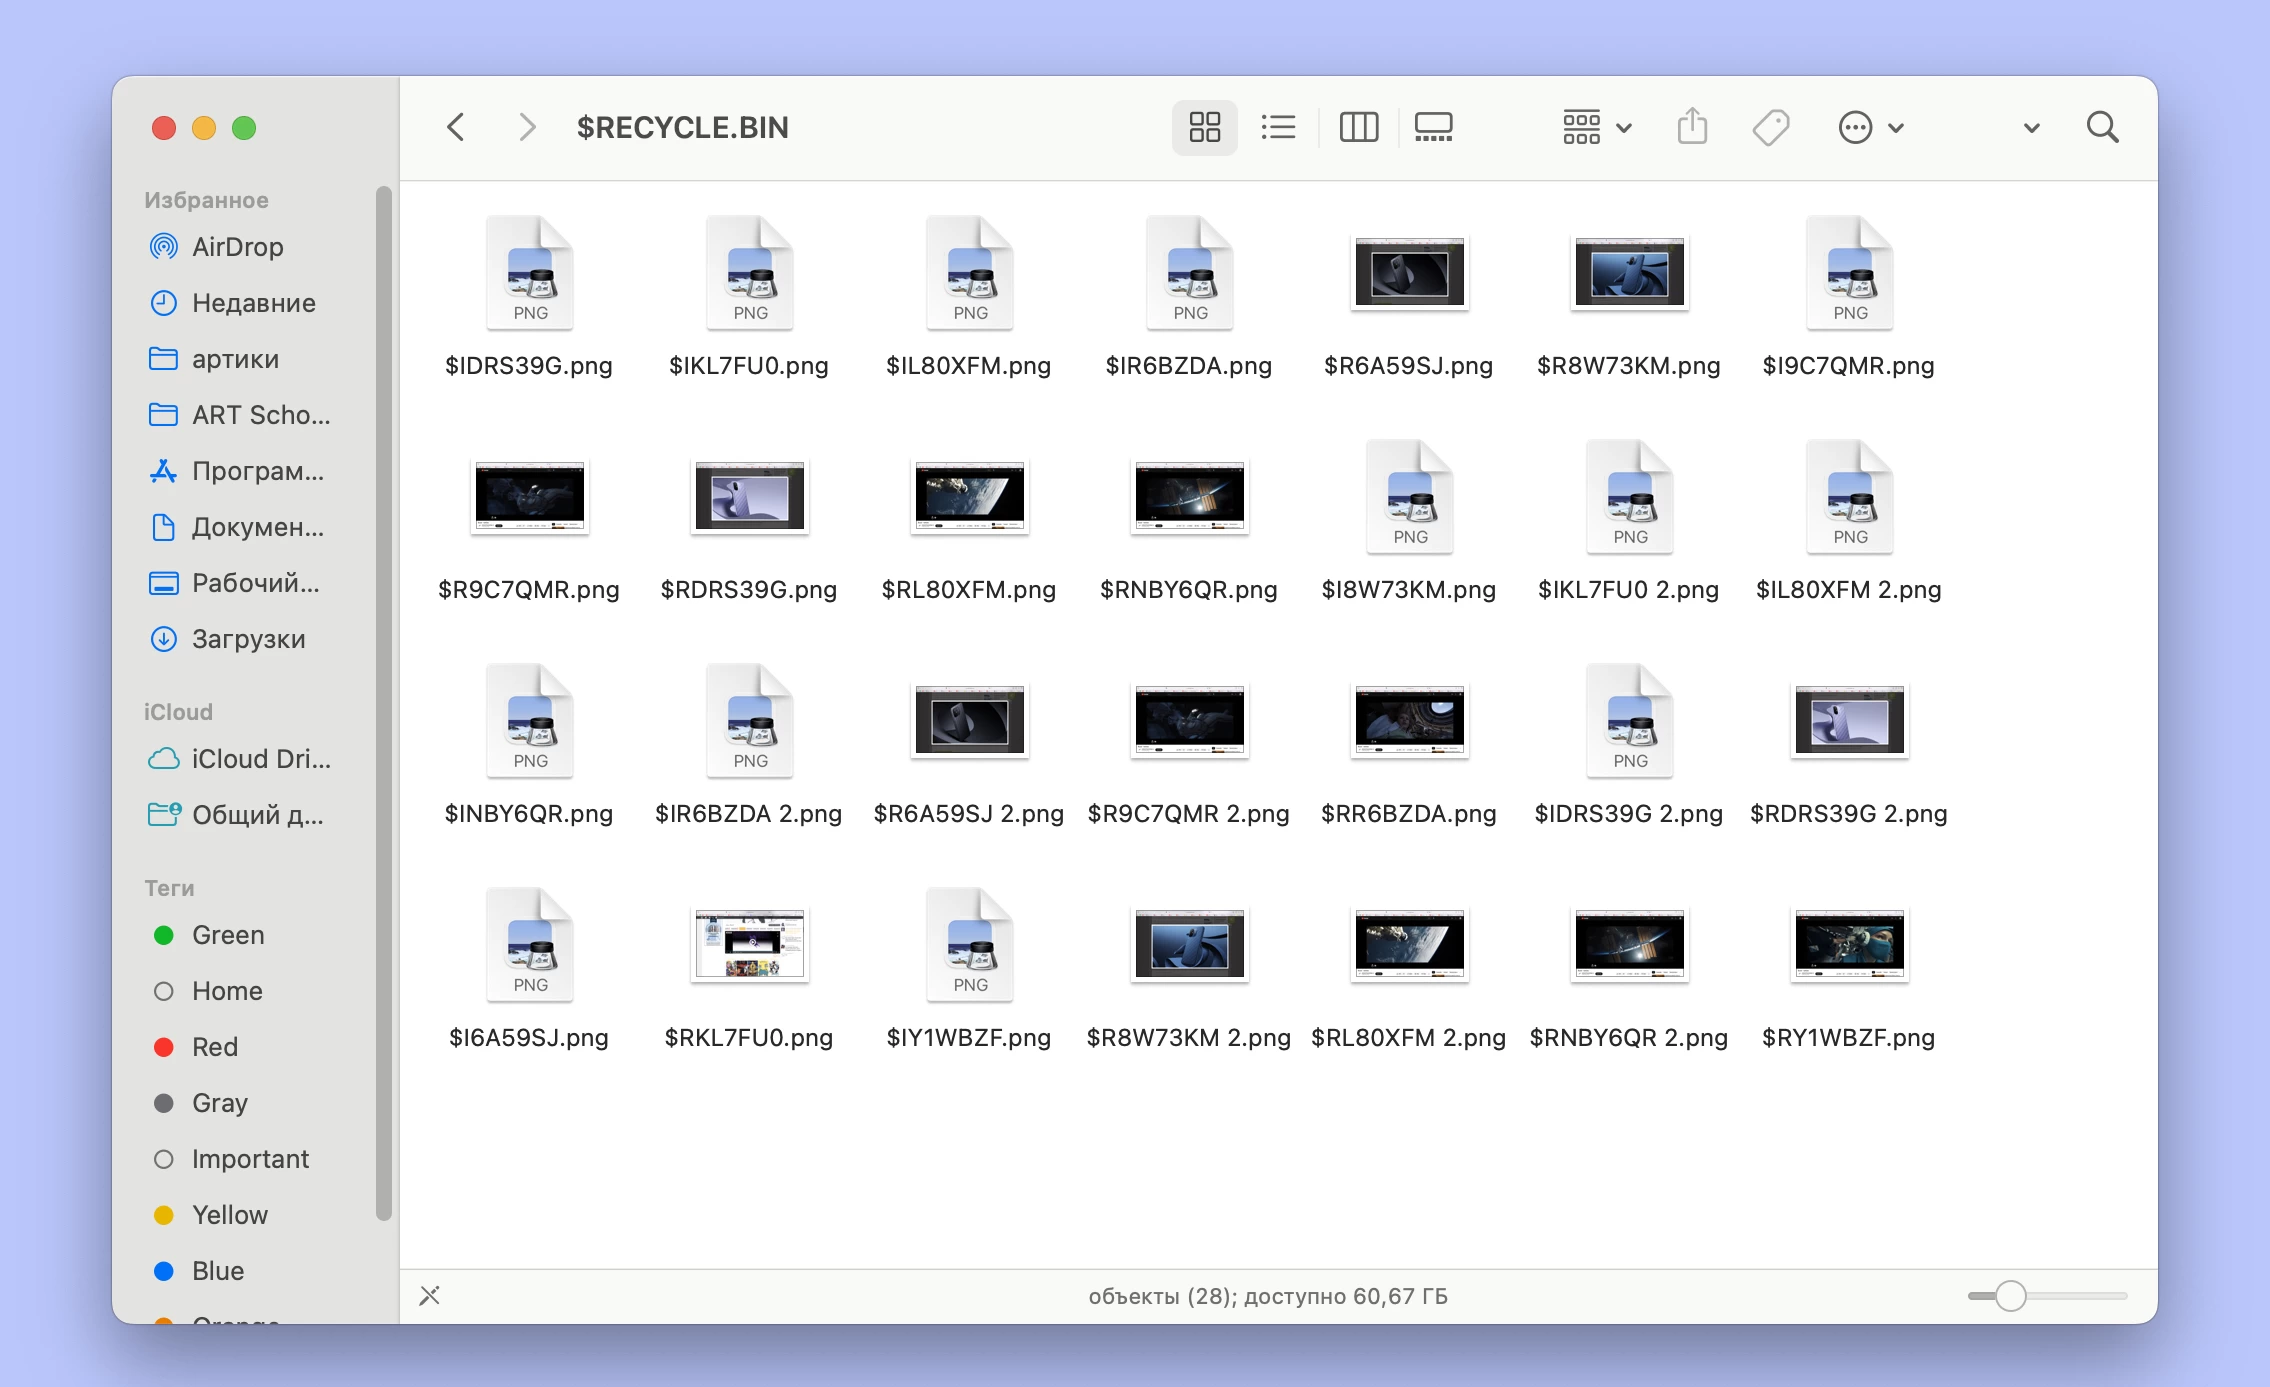Select the $IDRS39G.png file icon
The height and width of the screenshot is (1387, 2270).
[x=529, y=273]
